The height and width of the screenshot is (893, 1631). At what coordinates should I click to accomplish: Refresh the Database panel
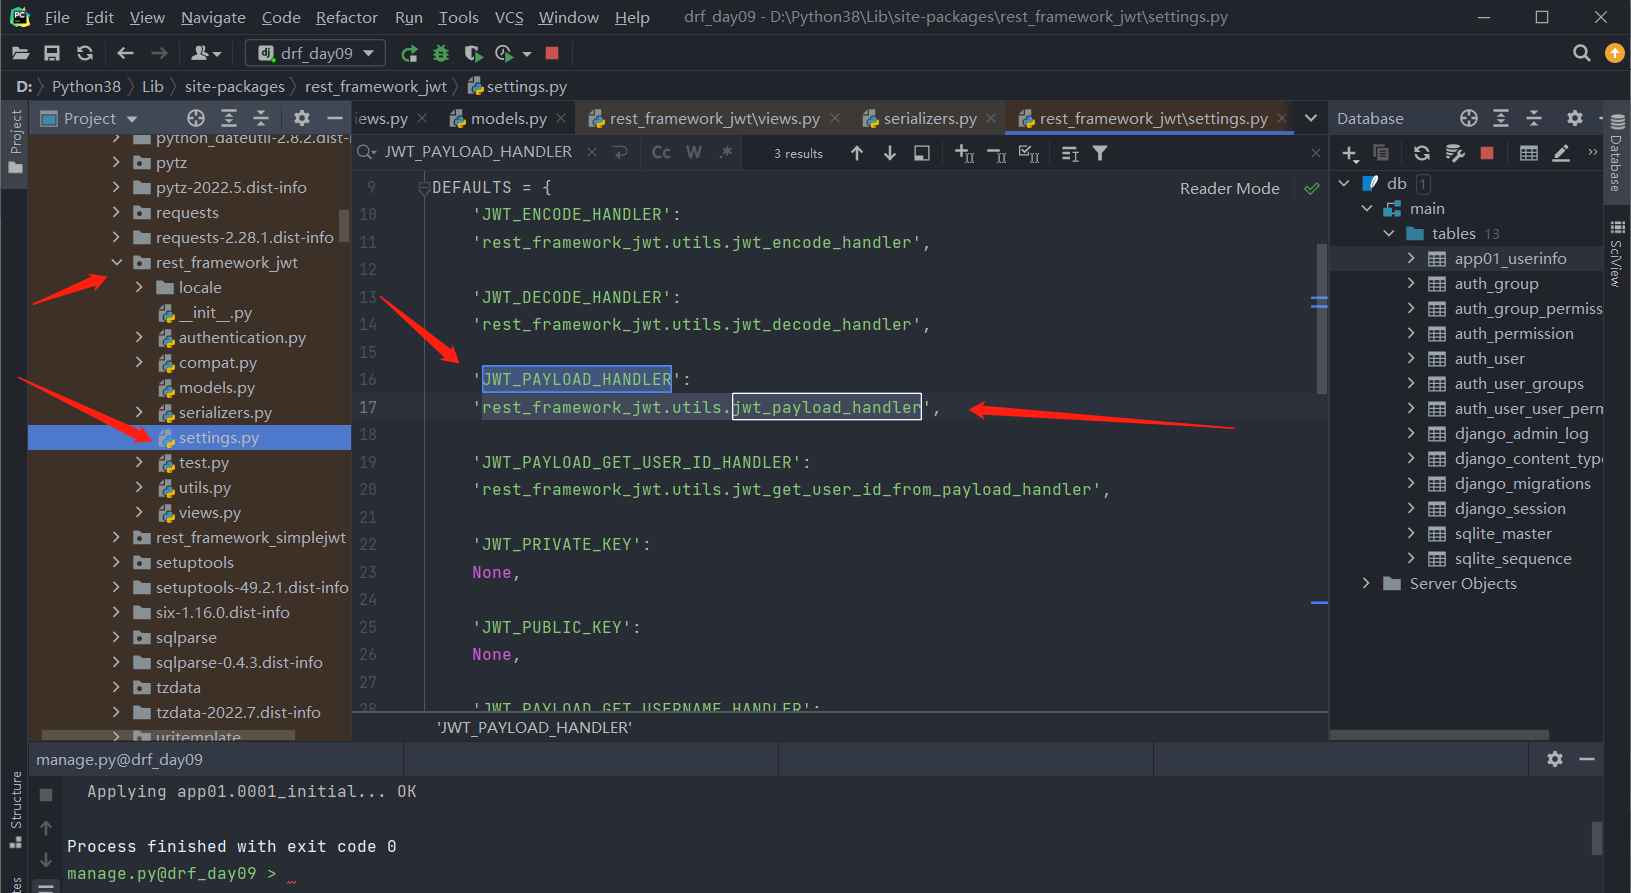1422,153
